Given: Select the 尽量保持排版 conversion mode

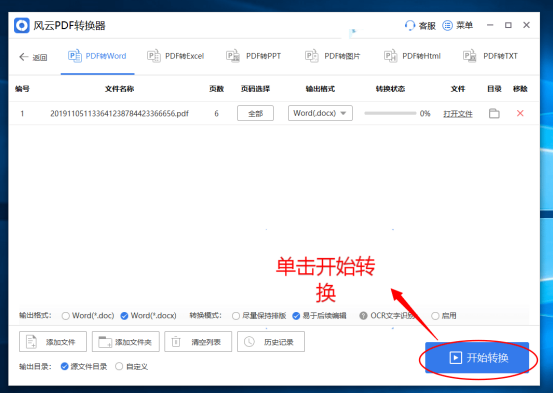Looking at the screenshot, I should click(x=236, y=316).
